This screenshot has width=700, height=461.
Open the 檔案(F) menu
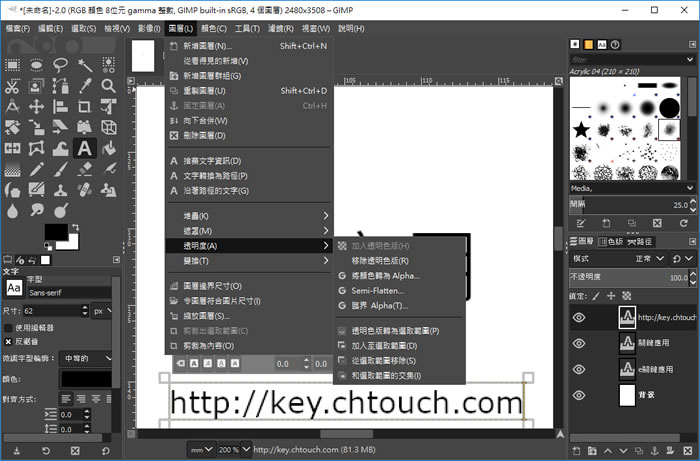pyautogui.click(x=18, y=29)
